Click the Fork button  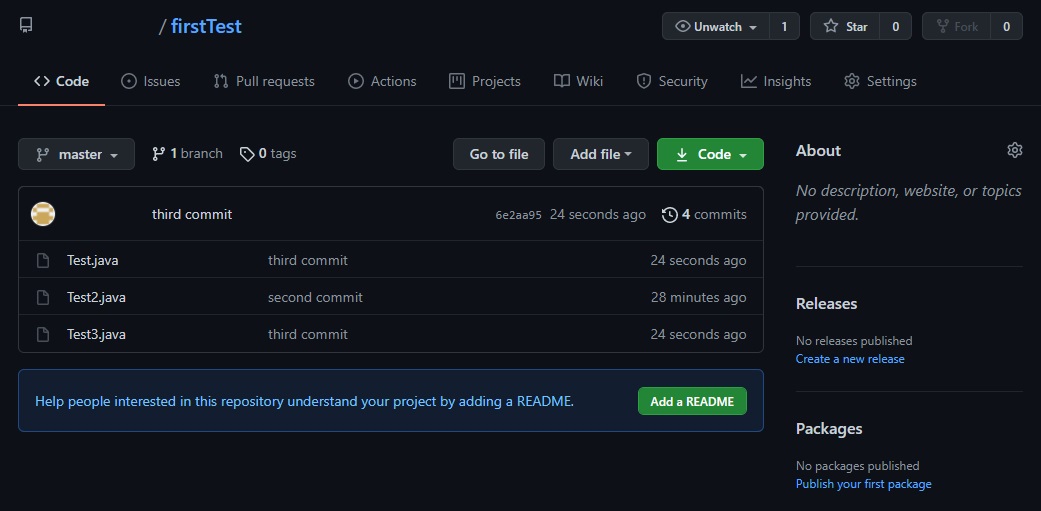coord(957,27)
